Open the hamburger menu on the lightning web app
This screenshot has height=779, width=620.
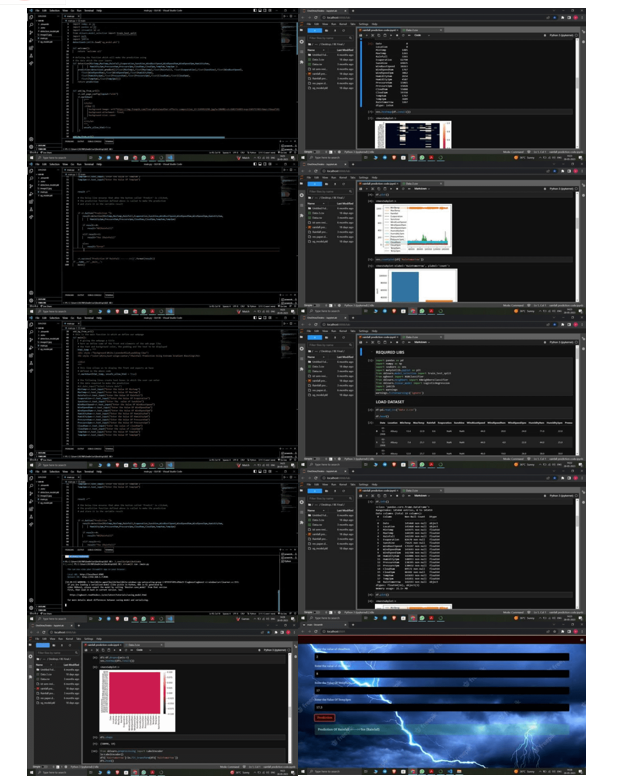click(582, 640)
